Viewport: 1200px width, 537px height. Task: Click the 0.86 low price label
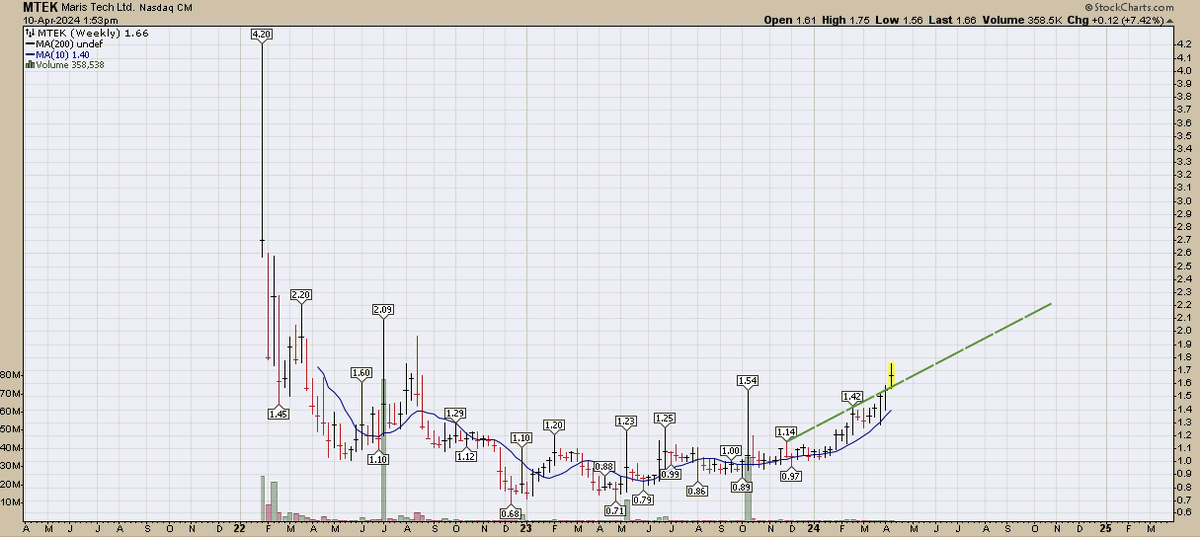point(698,490)
